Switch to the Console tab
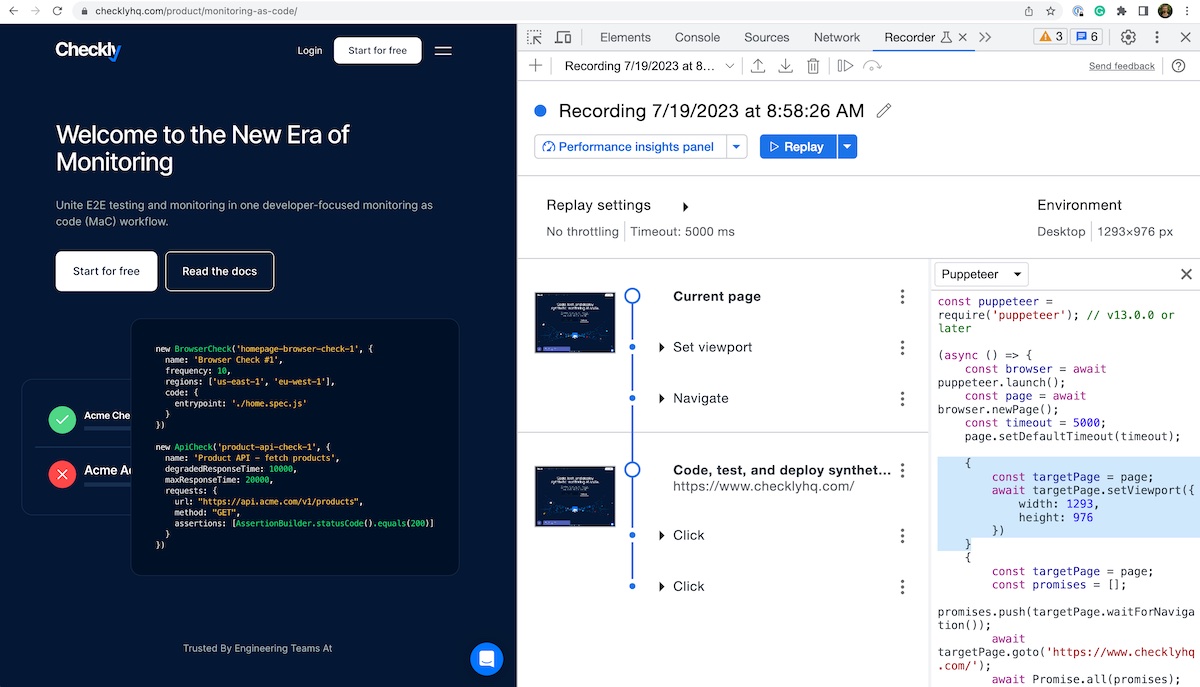 click(x=697, y=37)
